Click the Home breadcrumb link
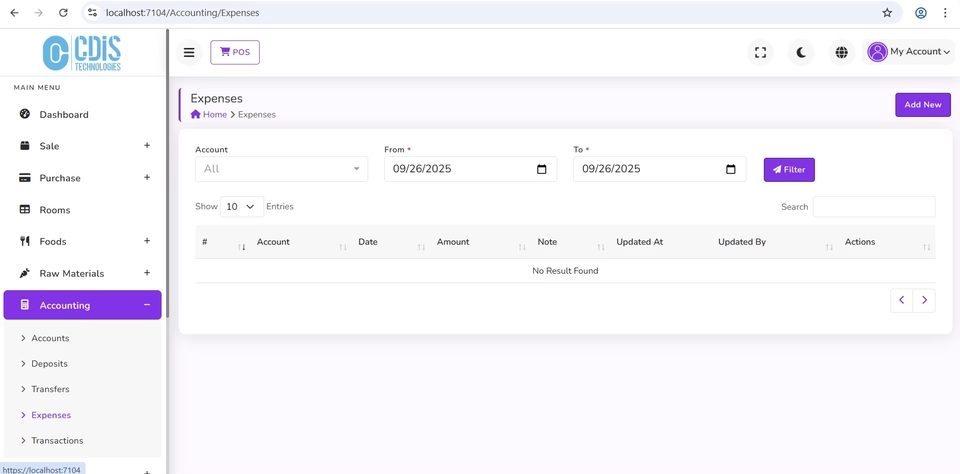This screenshot has height=474, width=960. point(214,115)
